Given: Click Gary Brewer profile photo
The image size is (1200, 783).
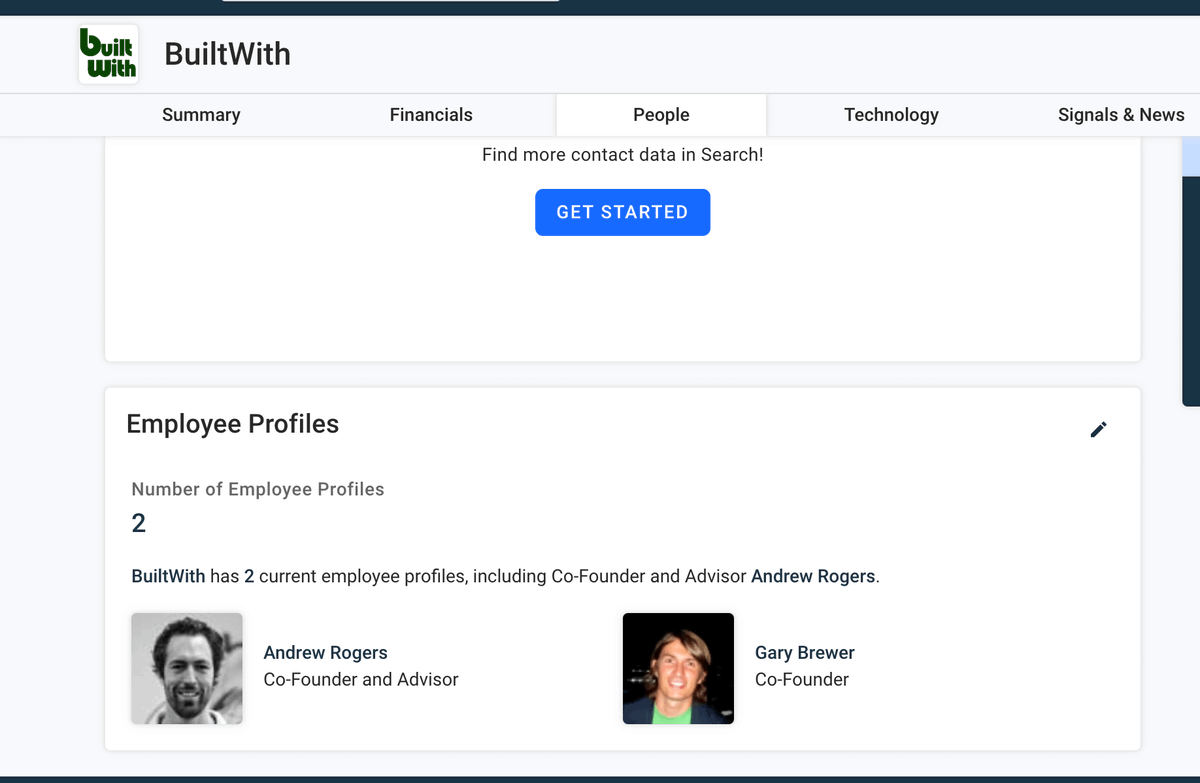Looking at the screenshot, I should (x=678, y=668).
